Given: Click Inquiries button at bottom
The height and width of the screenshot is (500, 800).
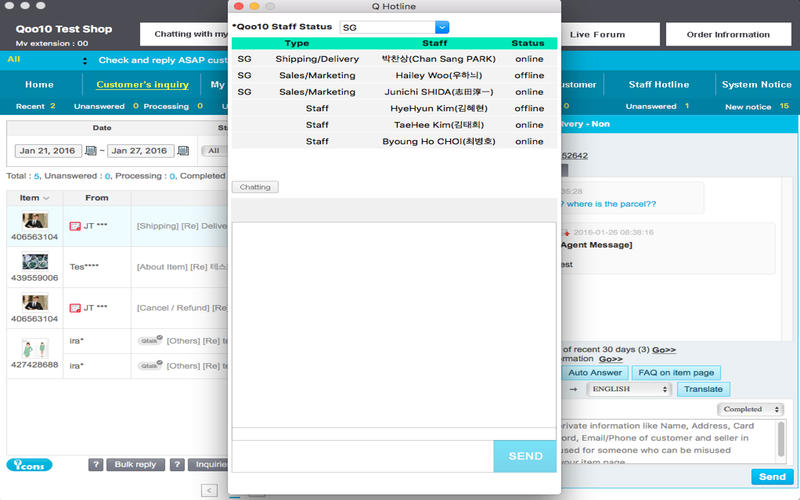Looking at the screenshot, I should pos(210,464).
